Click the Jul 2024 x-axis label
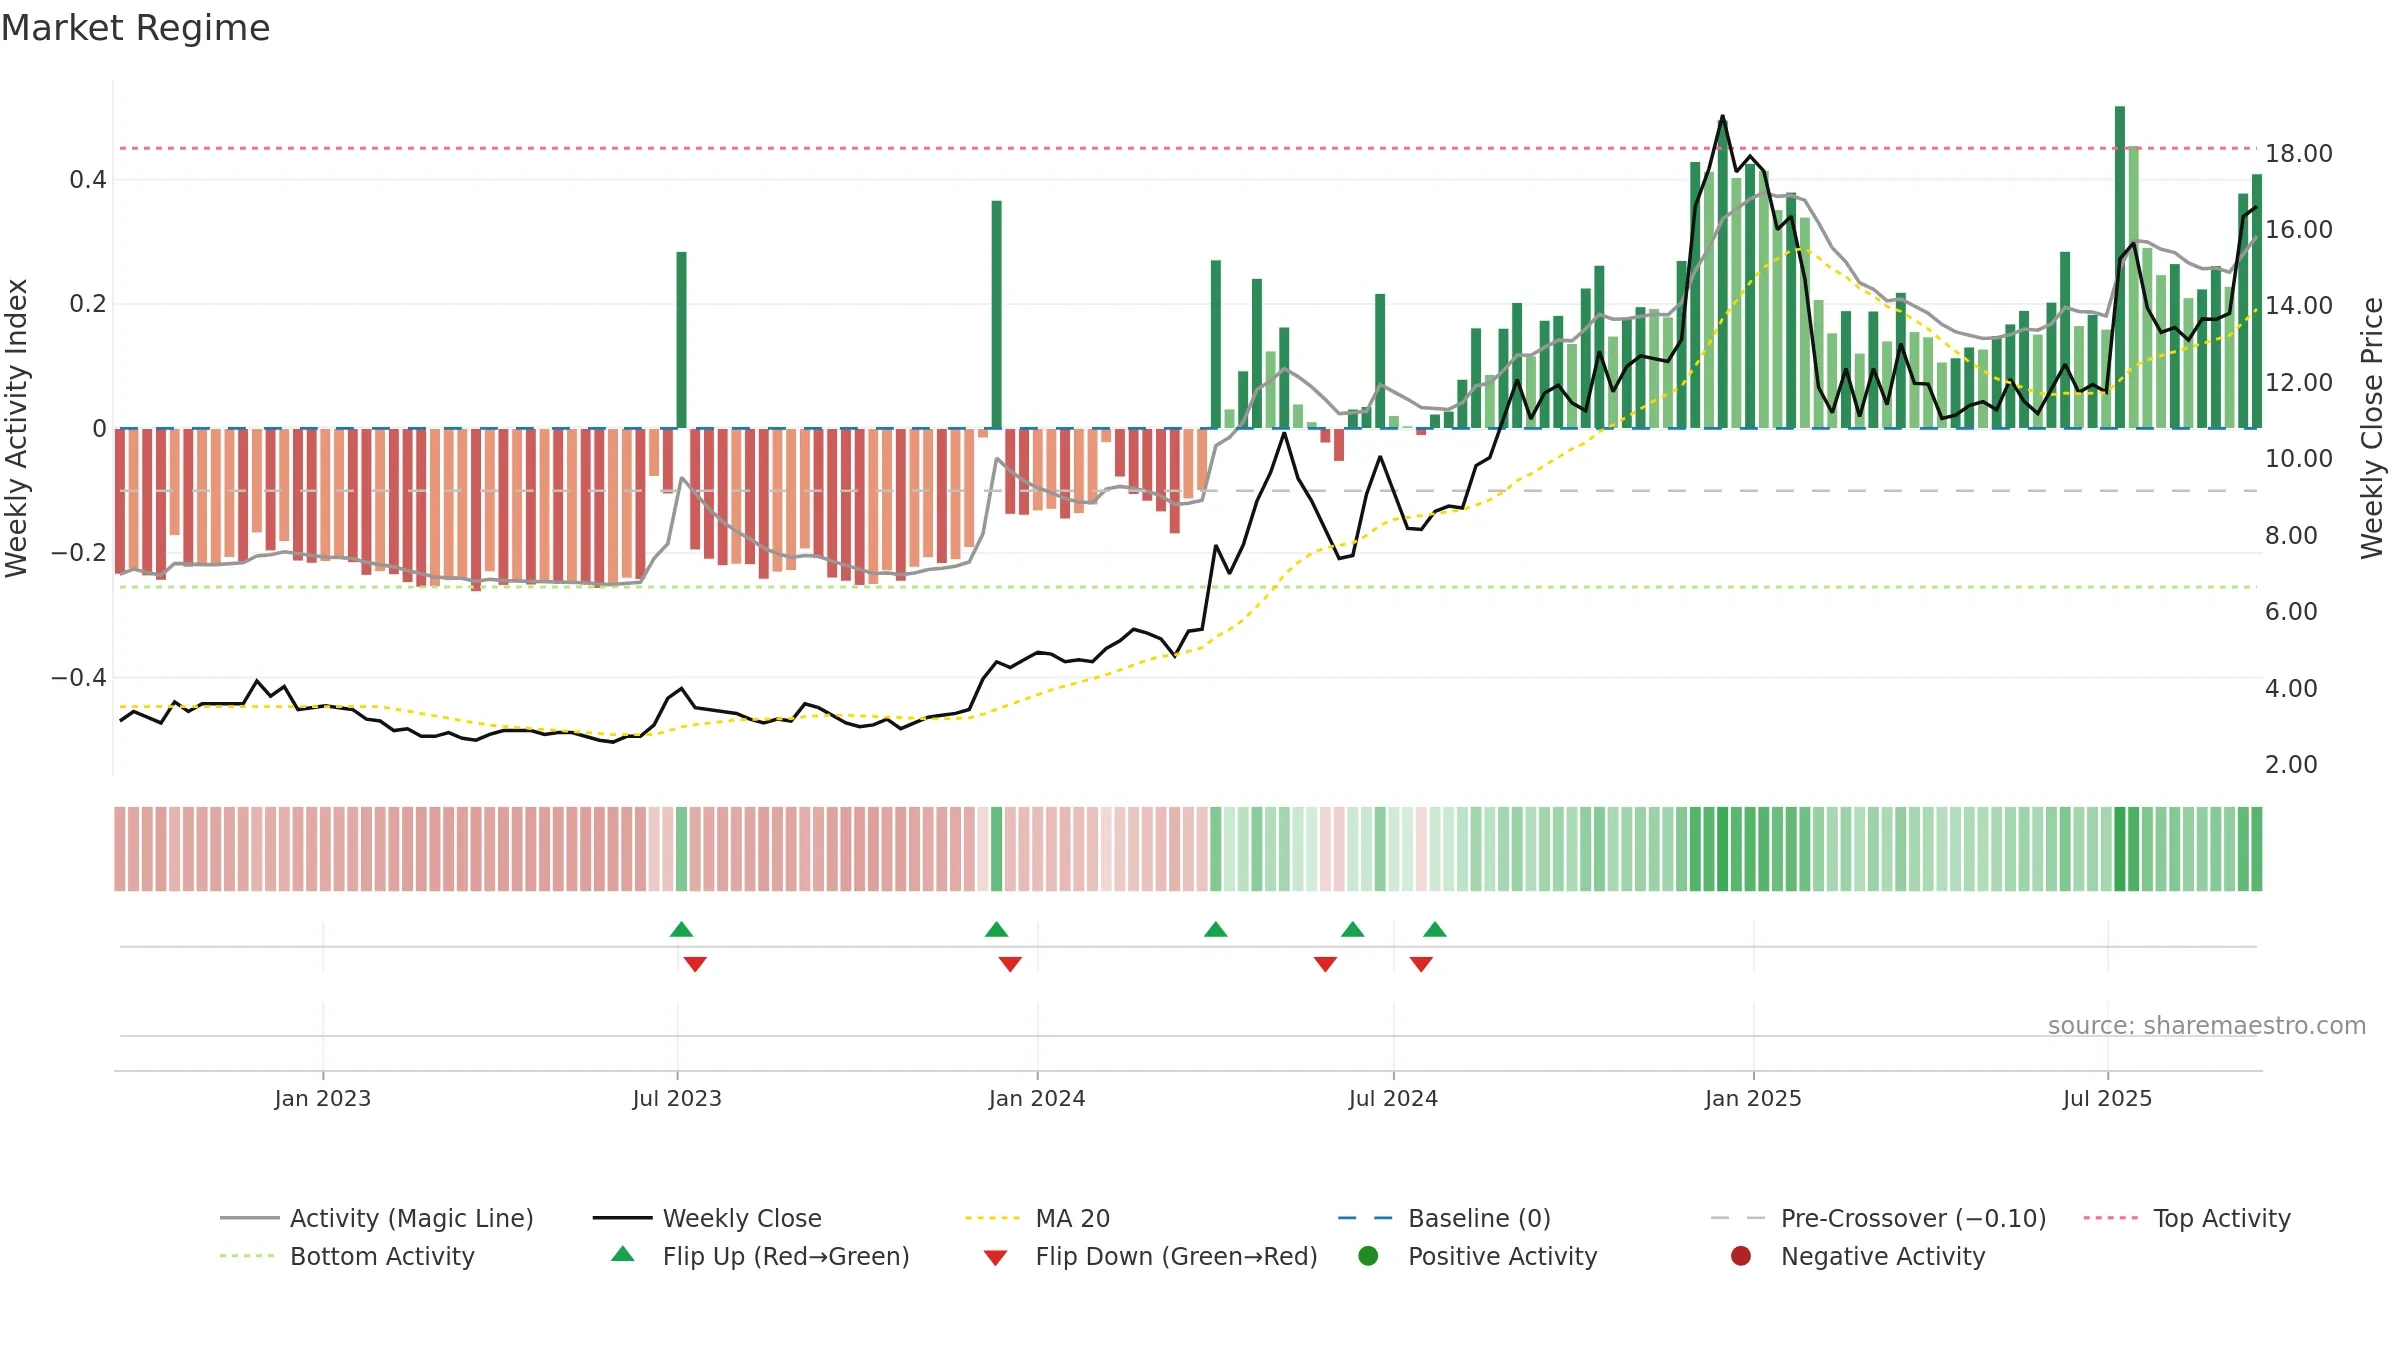This screenshot has height=1350, width=2400. (1393, 1098)
